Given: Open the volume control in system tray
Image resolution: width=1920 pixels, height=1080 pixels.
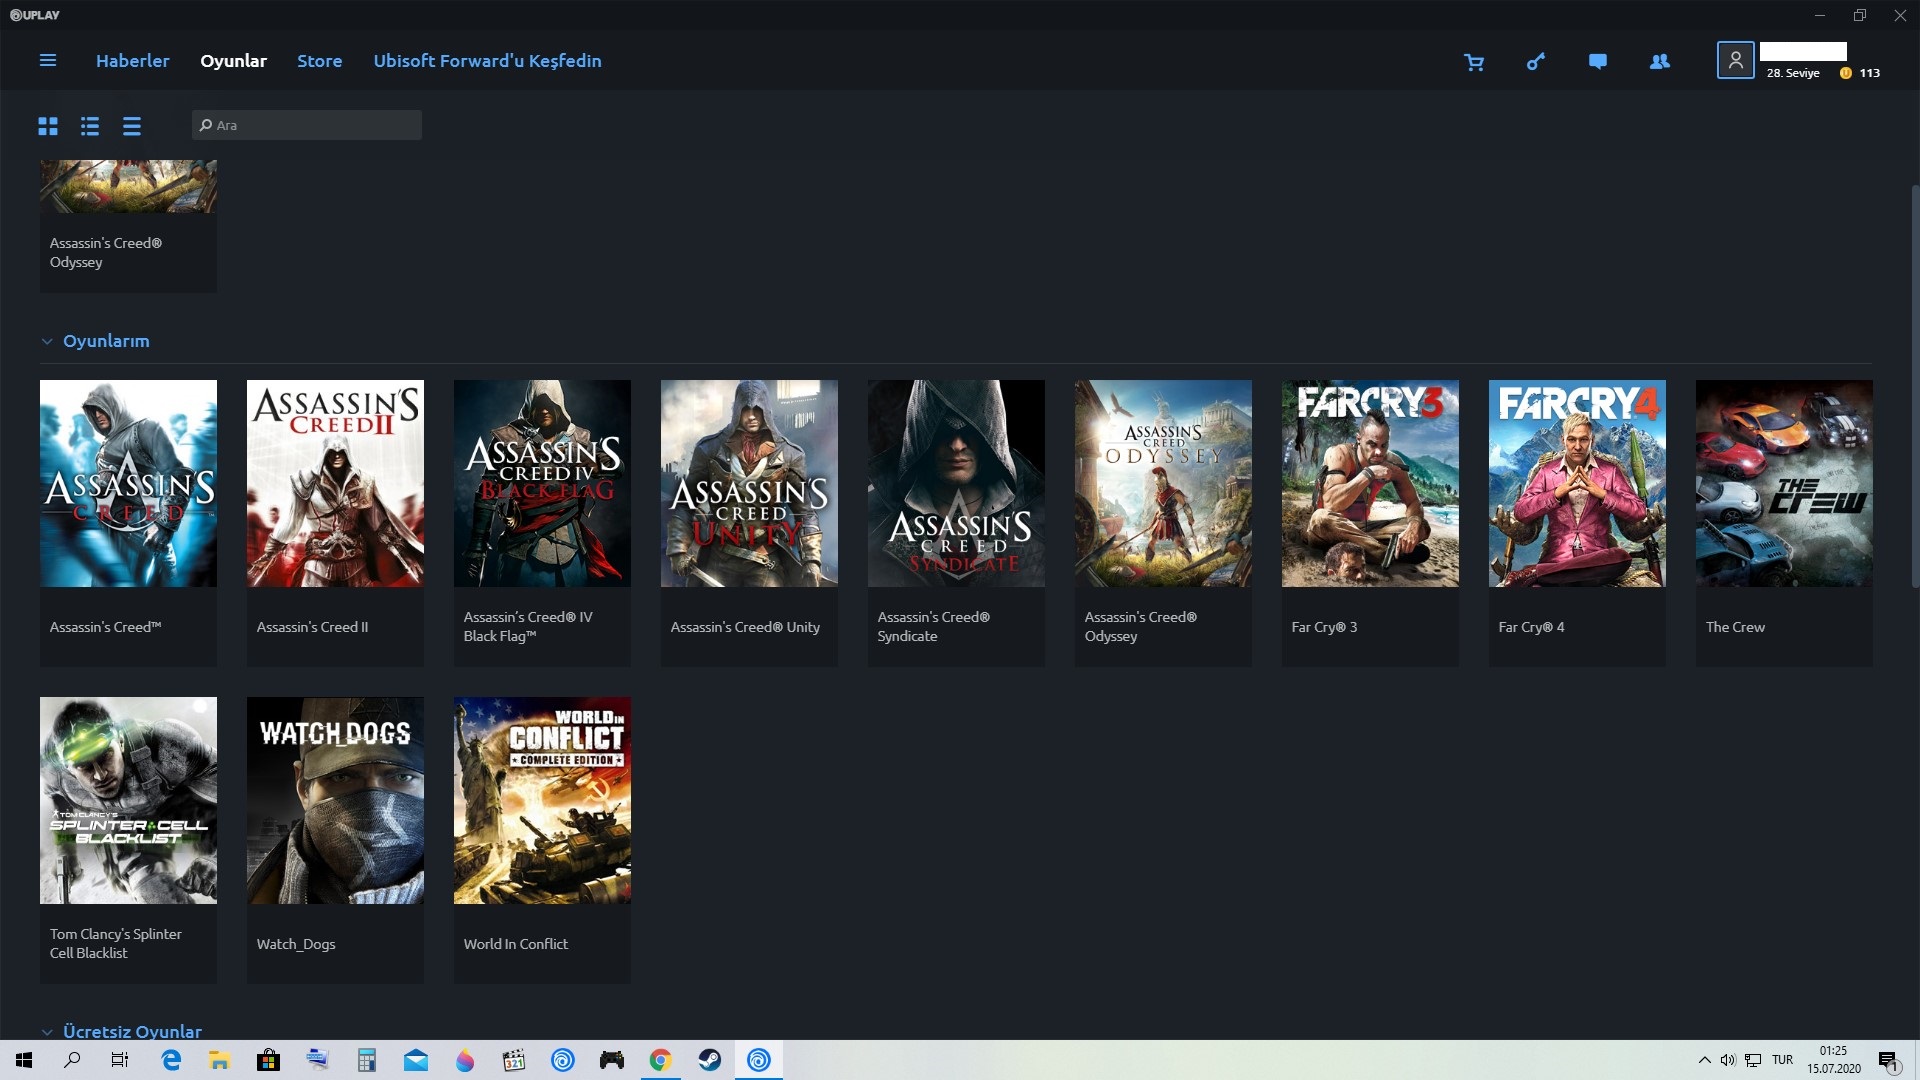Looking at the screenshot, I should [1728, 1060].
